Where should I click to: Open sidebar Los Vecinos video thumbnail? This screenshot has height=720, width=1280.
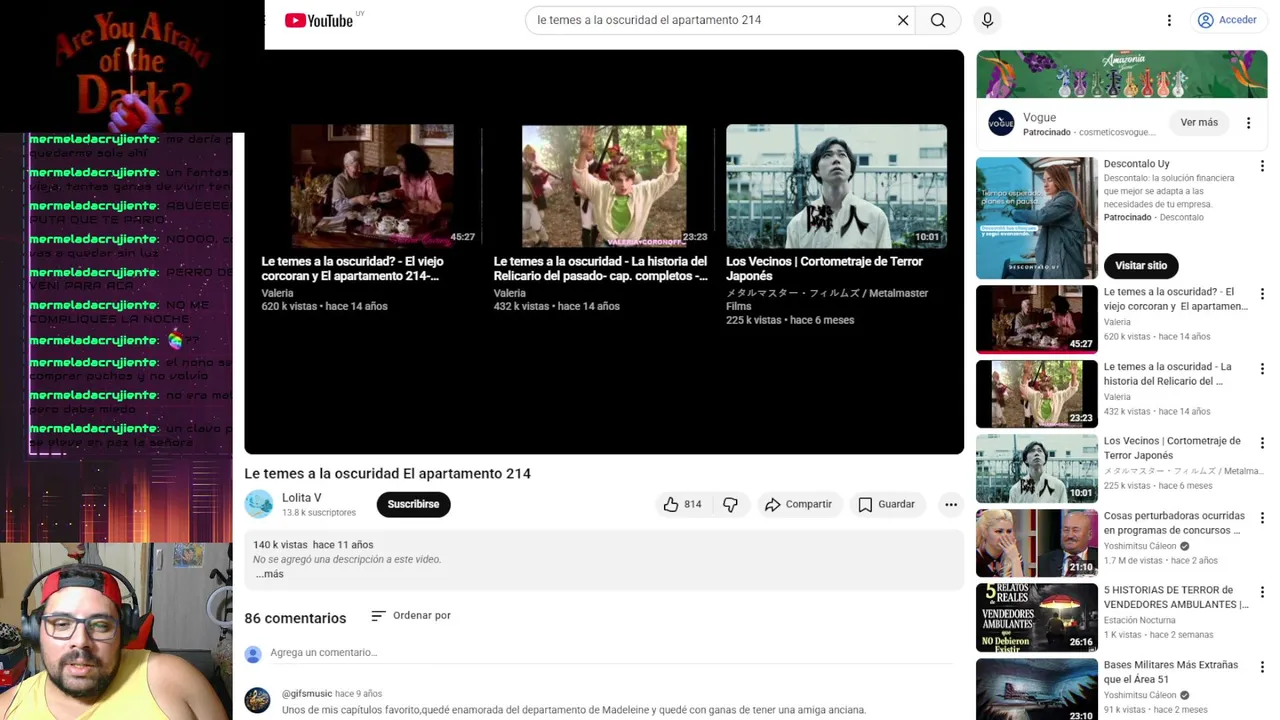[x=1037, y=468]
